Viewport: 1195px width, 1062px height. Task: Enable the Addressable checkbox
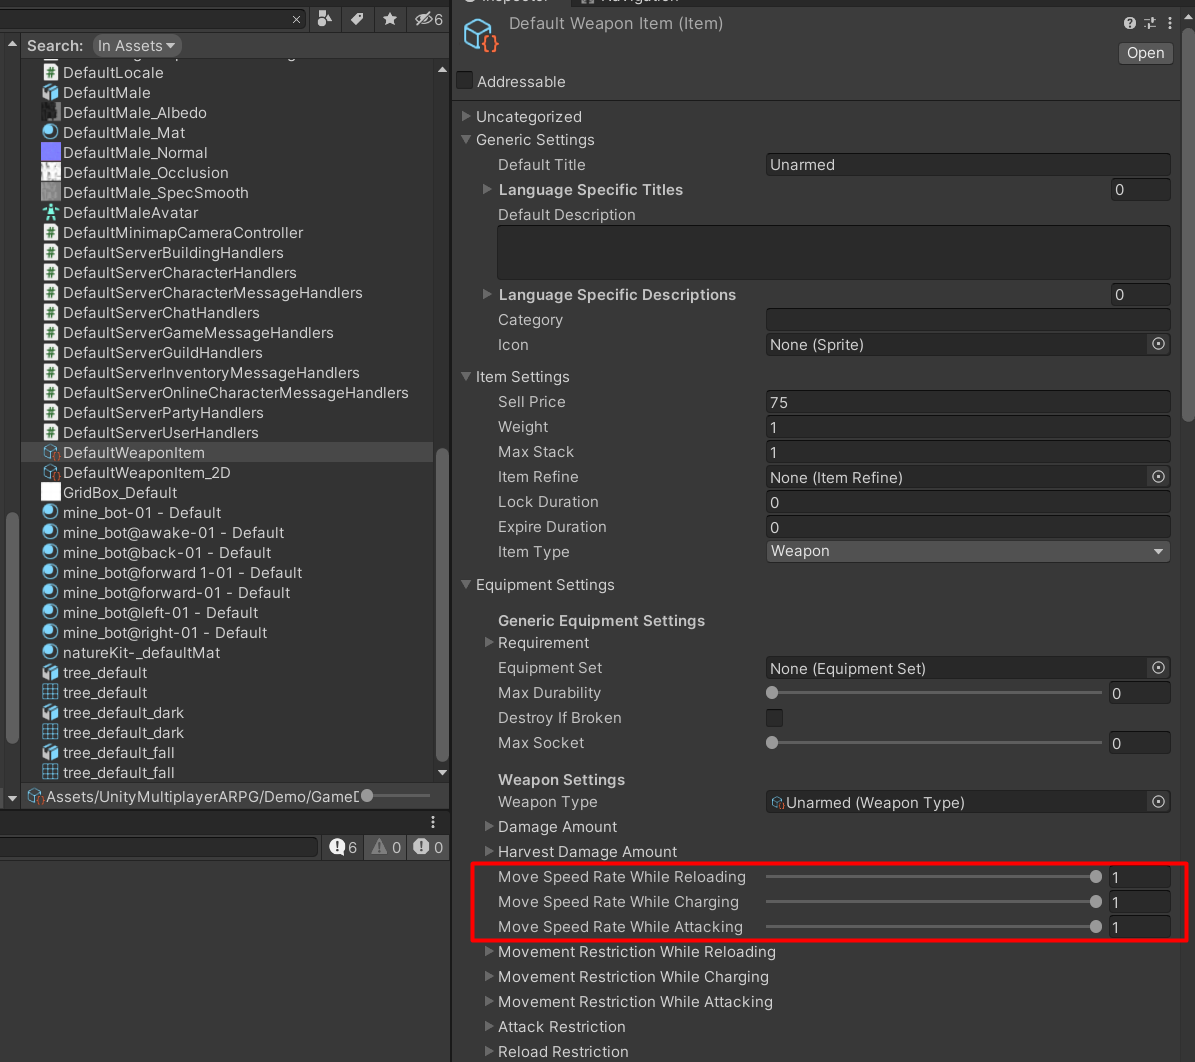[464, 81]
